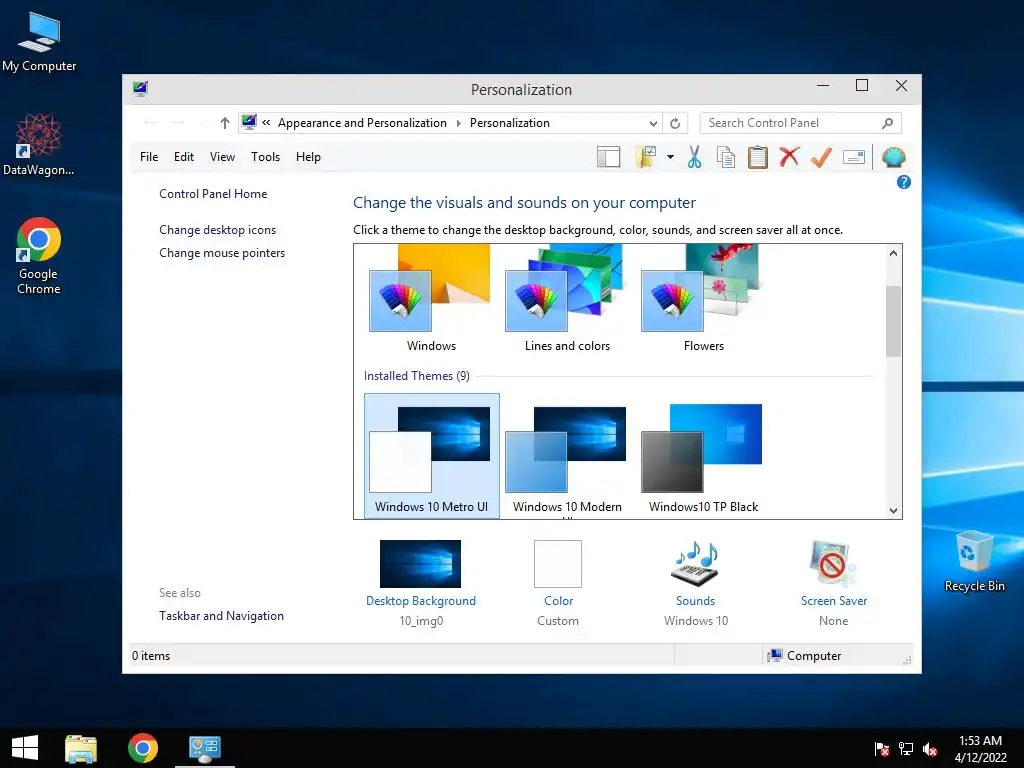Open the blue Help question mark icon
1024x768 pixels.
coord(904,182)
